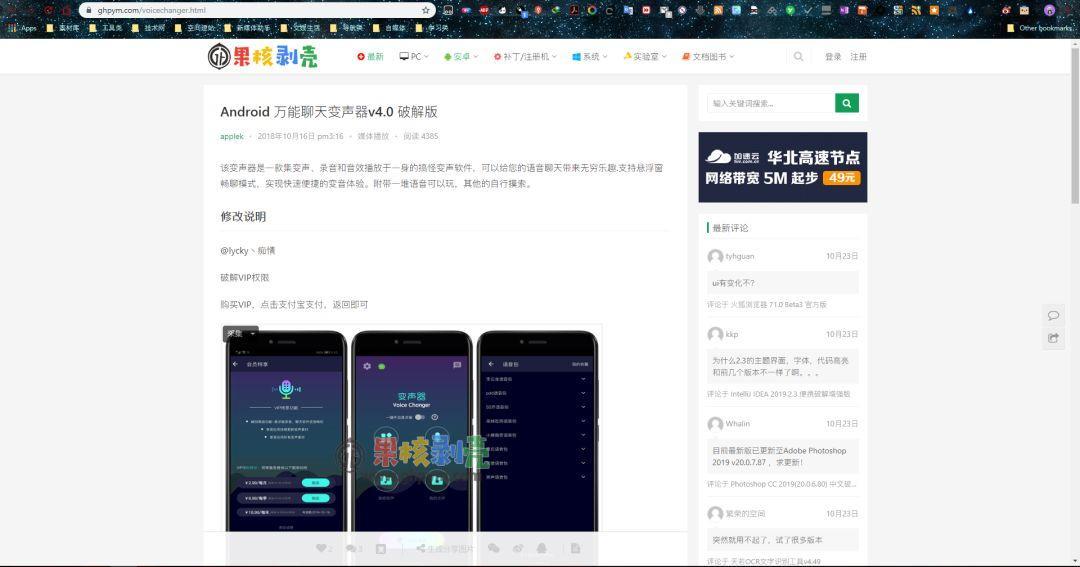The width and height of the screenshot is (1080, 567).
Task: Open the 最新 navigation item
Action: (x=370, y=57)
